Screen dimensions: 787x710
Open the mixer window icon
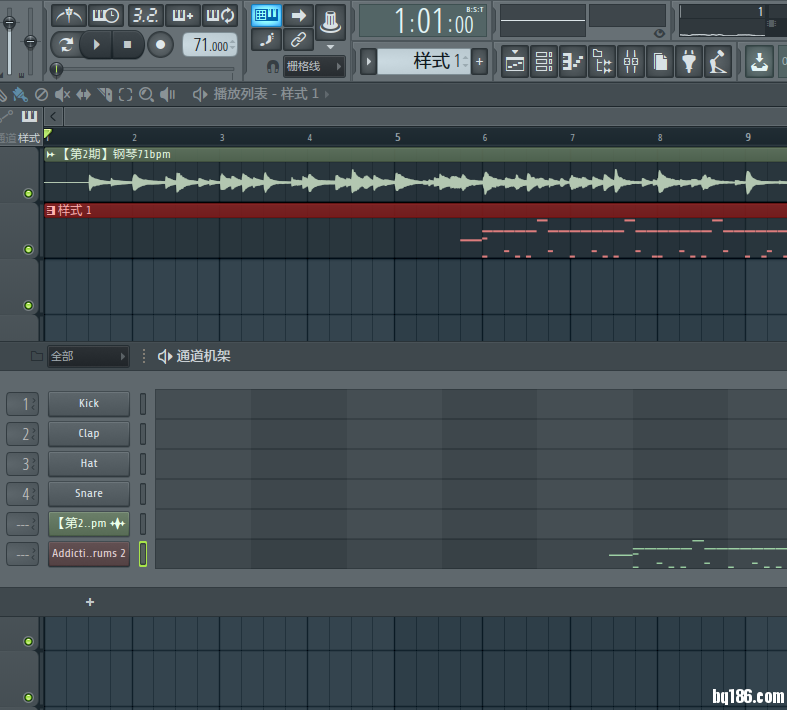coord(631,62)
